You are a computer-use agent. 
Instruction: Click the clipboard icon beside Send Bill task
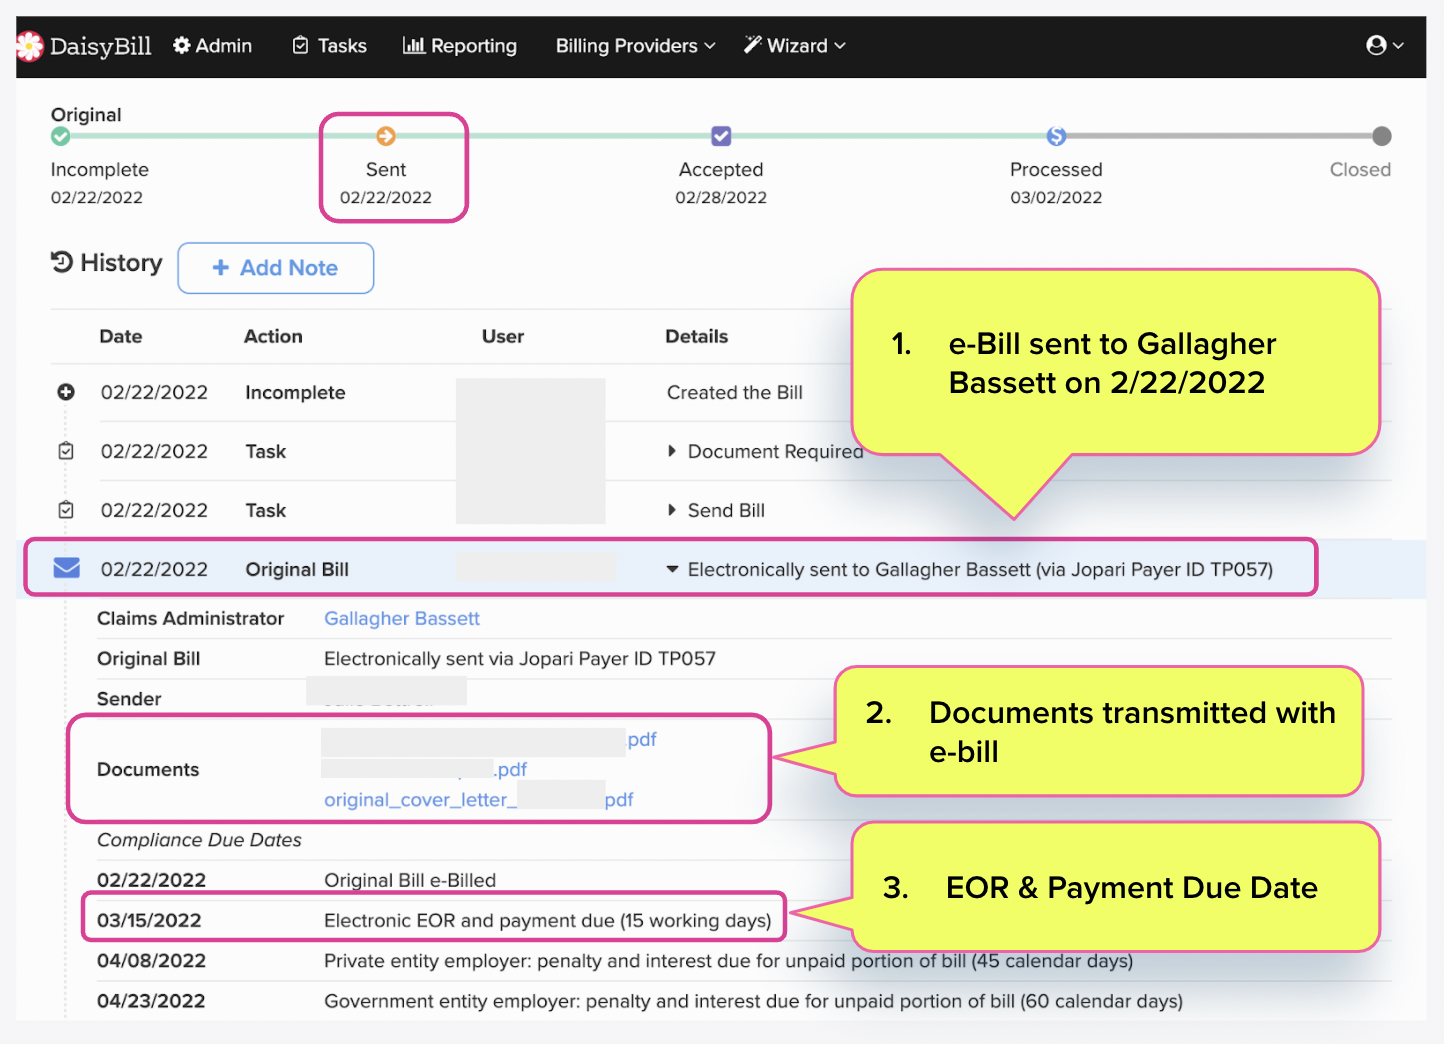pos(66,510)
